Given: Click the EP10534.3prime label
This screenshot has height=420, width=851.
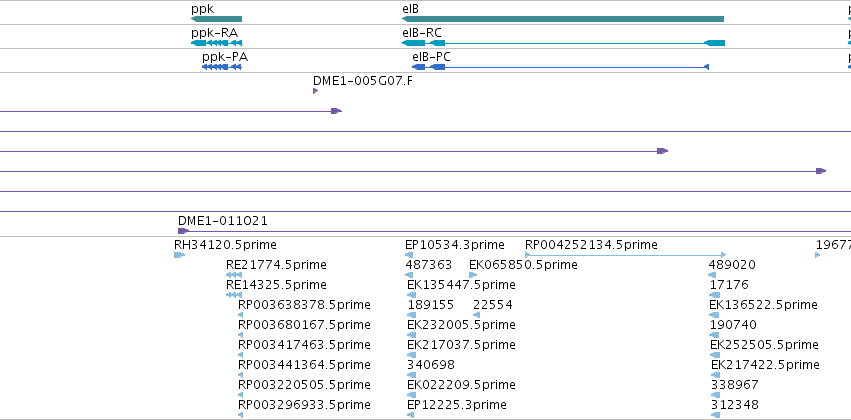Looking at the screenshot, I should (455, 245).
